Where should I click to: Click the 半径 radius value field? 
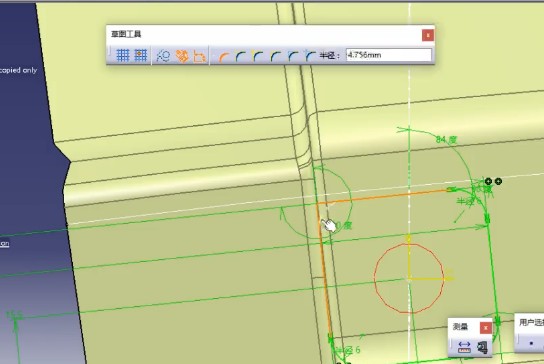[389, 55]
